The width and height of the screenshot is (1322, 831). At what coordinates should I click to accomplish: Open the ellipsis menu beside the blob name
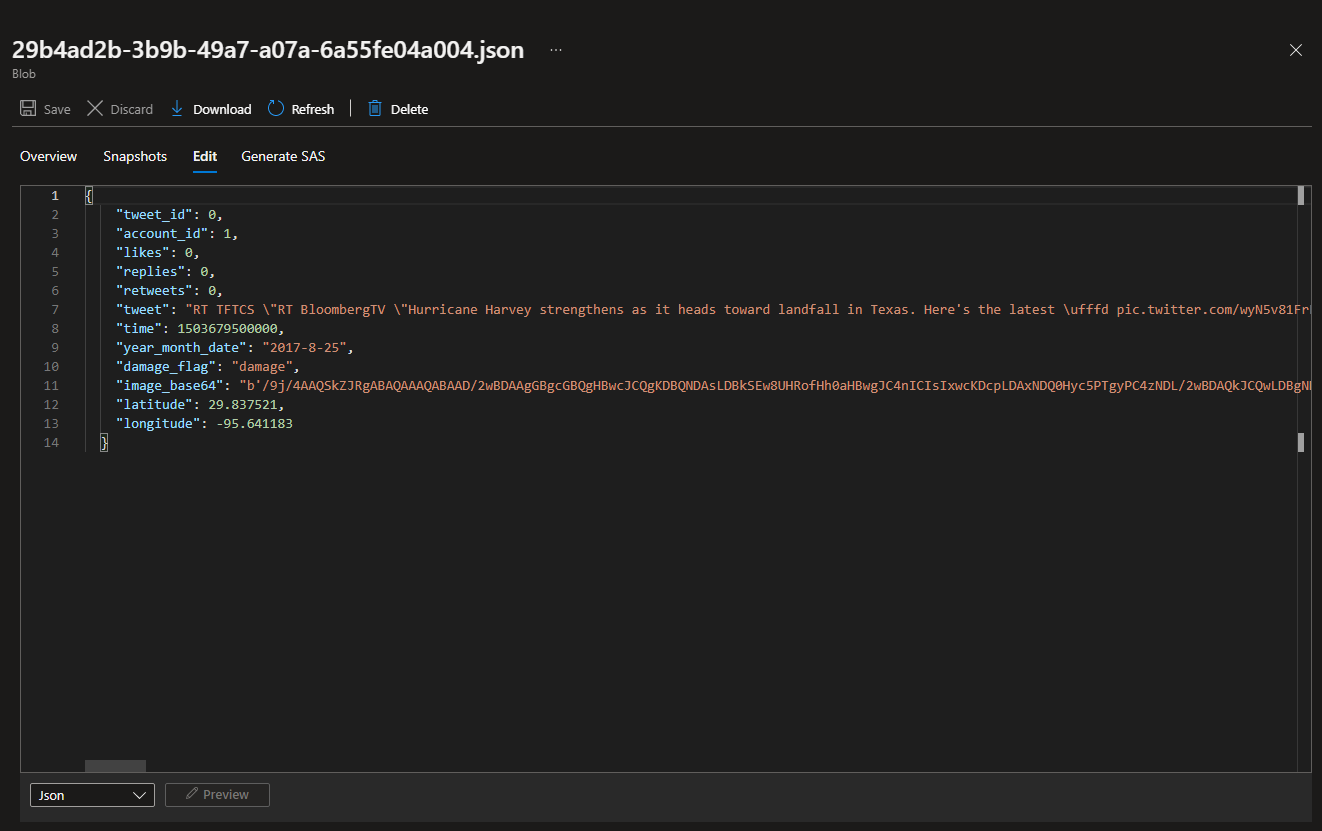pos(556,50)
